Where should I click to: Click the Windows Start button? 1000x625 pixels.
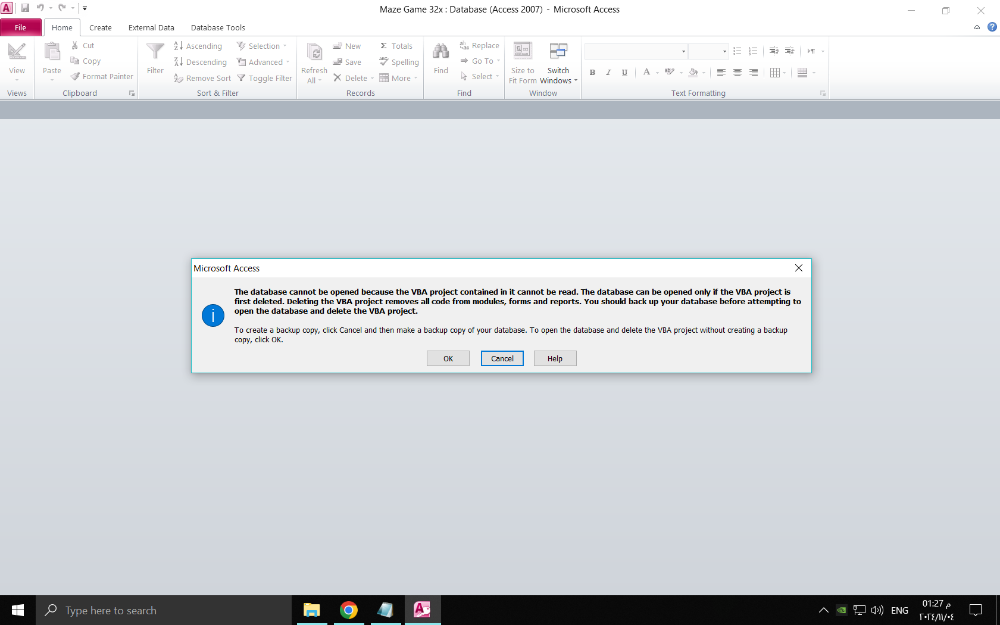[18, 610]
